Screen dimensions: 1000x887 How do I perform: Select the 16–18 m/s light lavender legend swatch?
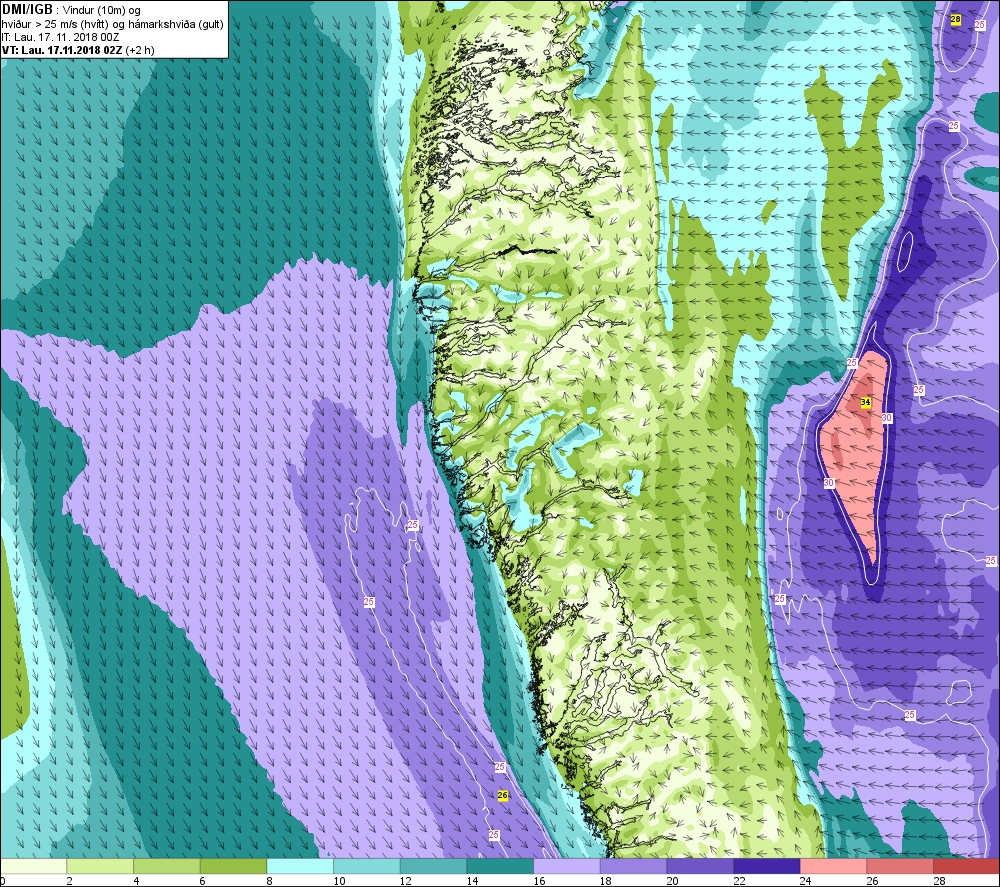click(x=566, y=866)
